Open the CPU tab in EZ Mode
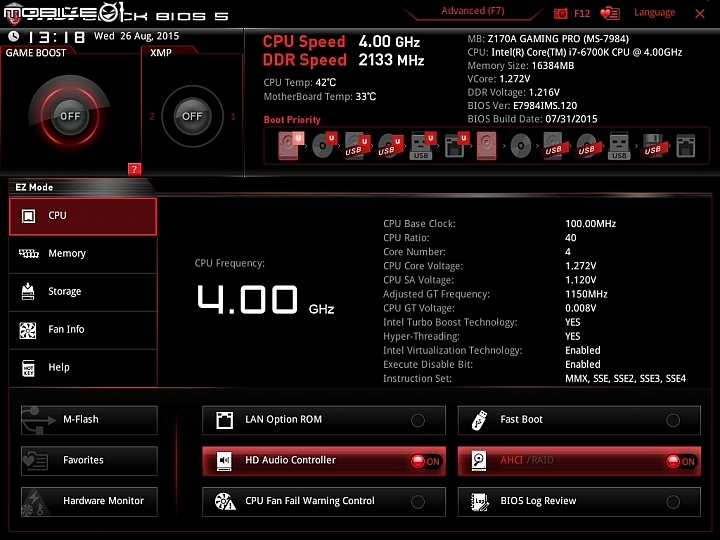The image size is (720, 540). point(83,216)
